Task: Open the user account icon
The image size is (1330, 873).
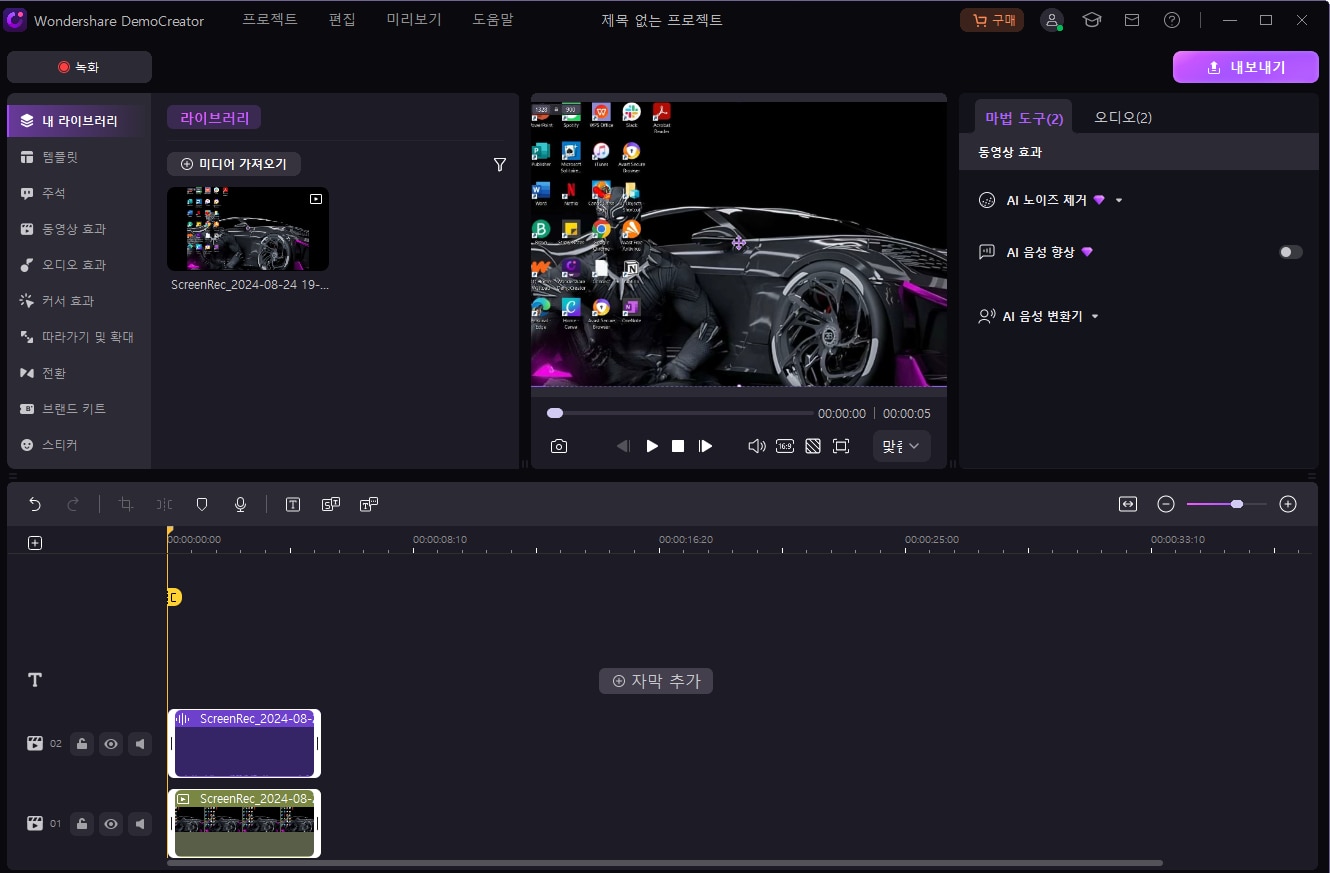Action: coord(1051,20)
